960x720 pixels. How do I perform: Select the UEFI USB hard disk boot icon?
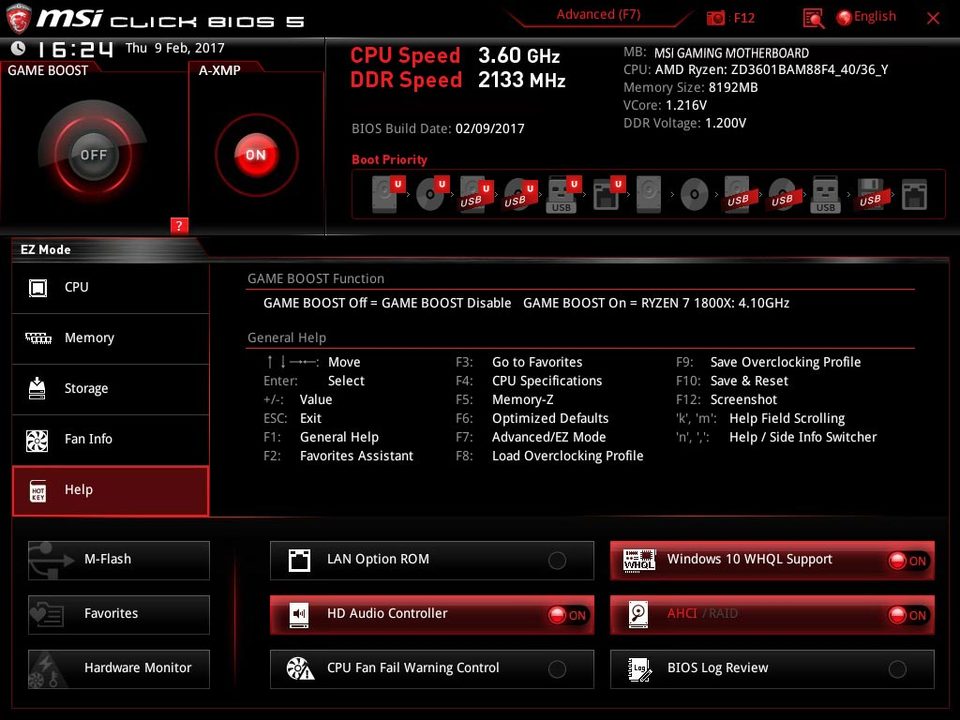[x=476, y=194]
